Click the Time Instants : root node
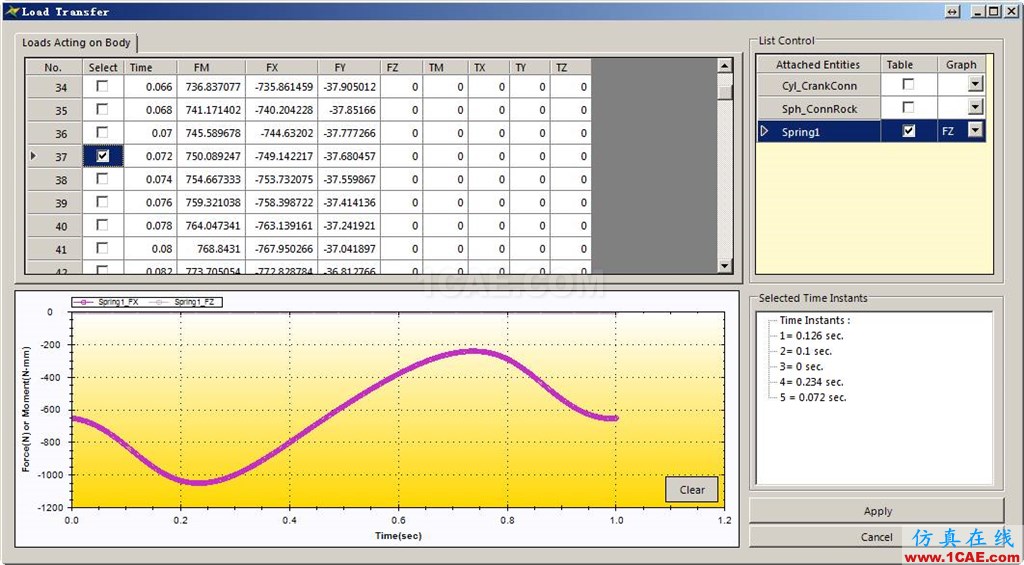 (815, 320)
